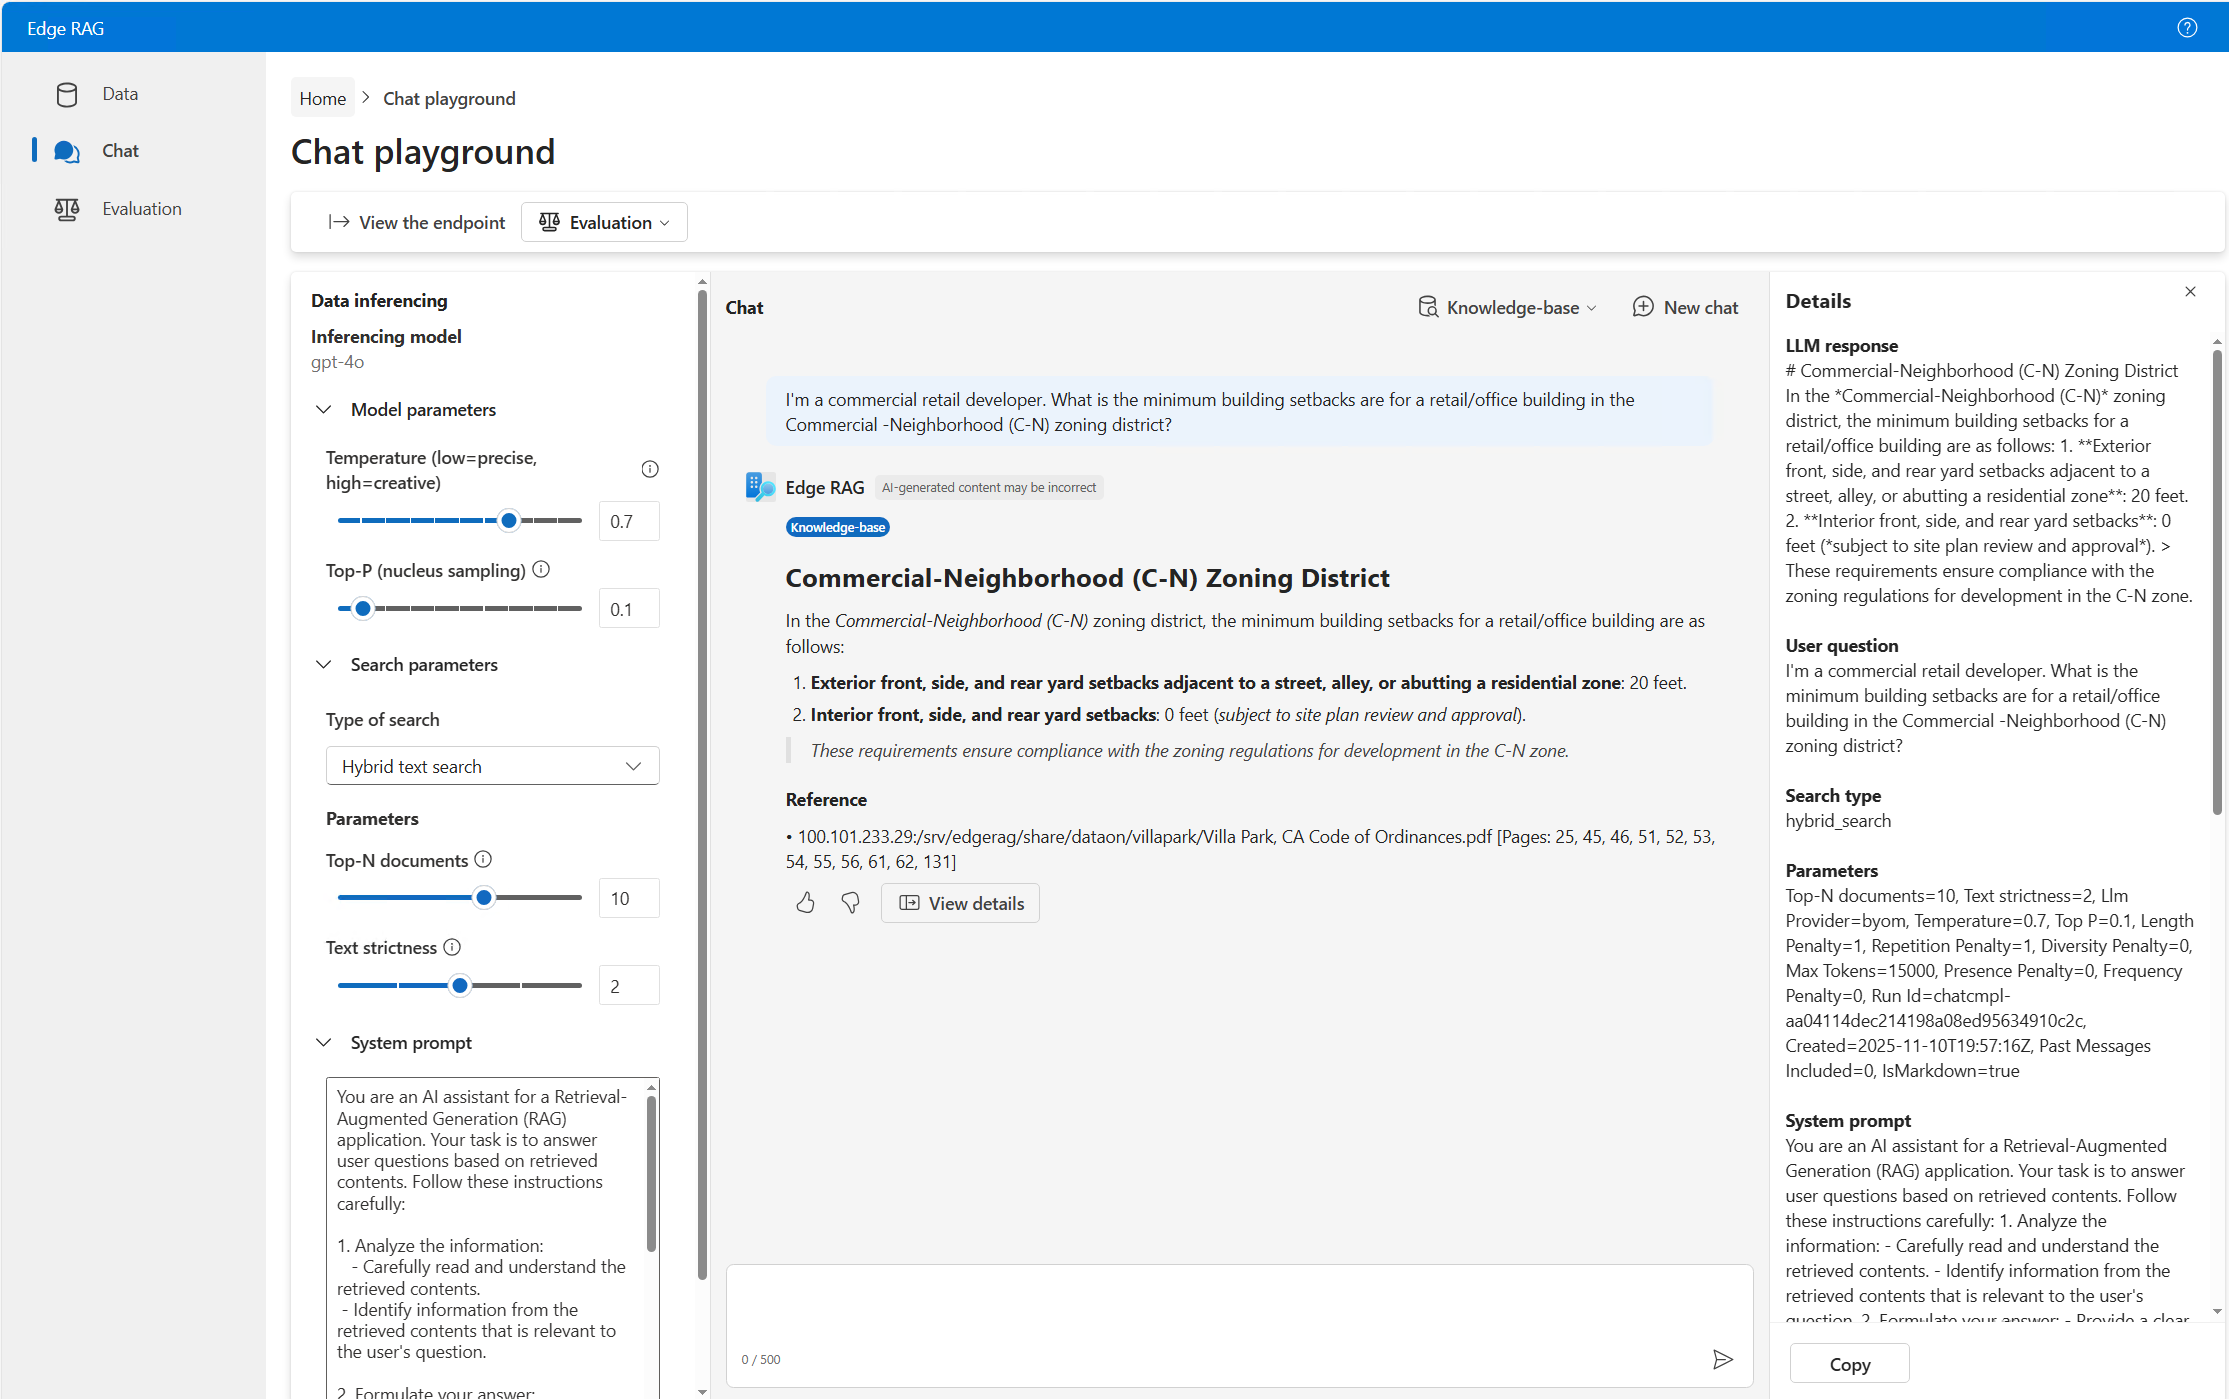Click the send message arrow icon
The image size is (2229, 1399).
pos(1722,1359)
